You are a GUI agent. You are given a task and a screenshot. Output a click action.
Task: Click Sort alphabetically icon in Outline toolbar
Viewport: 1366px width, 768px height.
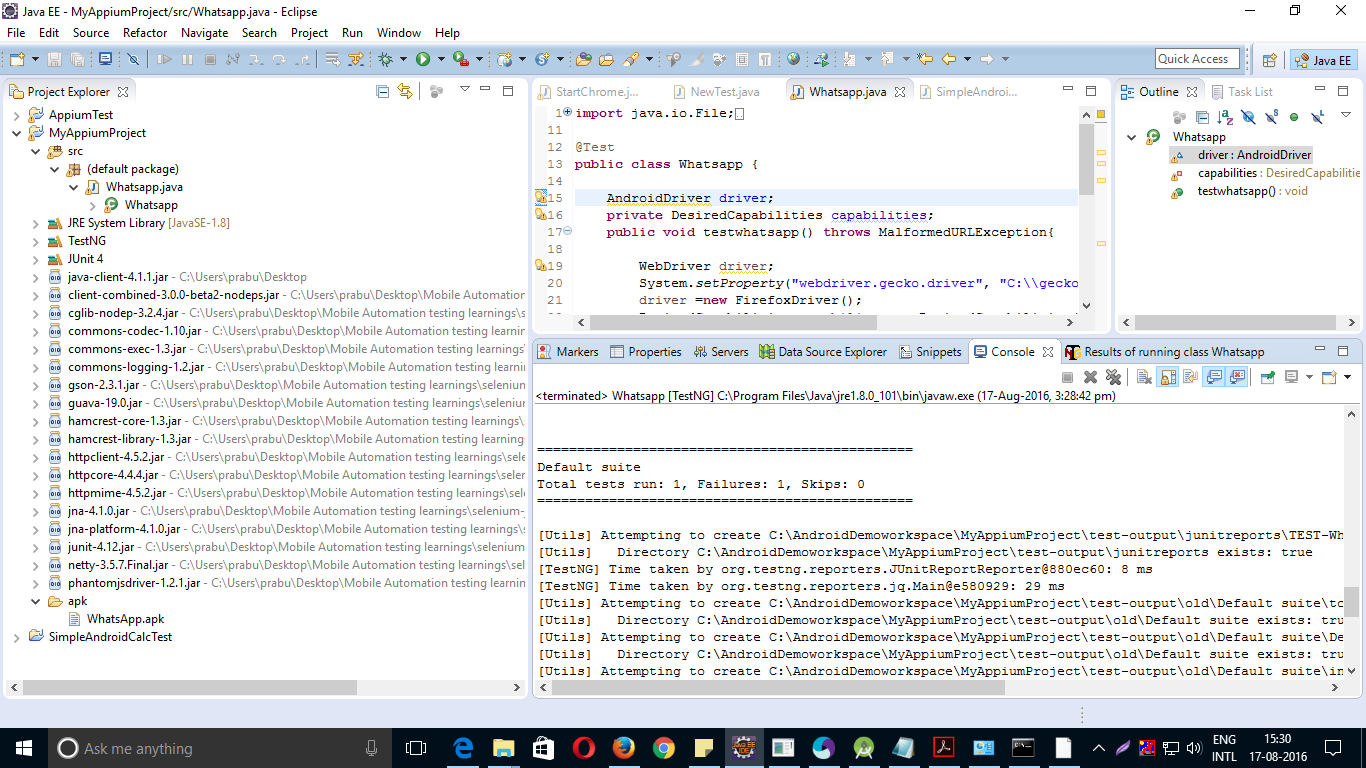[1227, 117]
